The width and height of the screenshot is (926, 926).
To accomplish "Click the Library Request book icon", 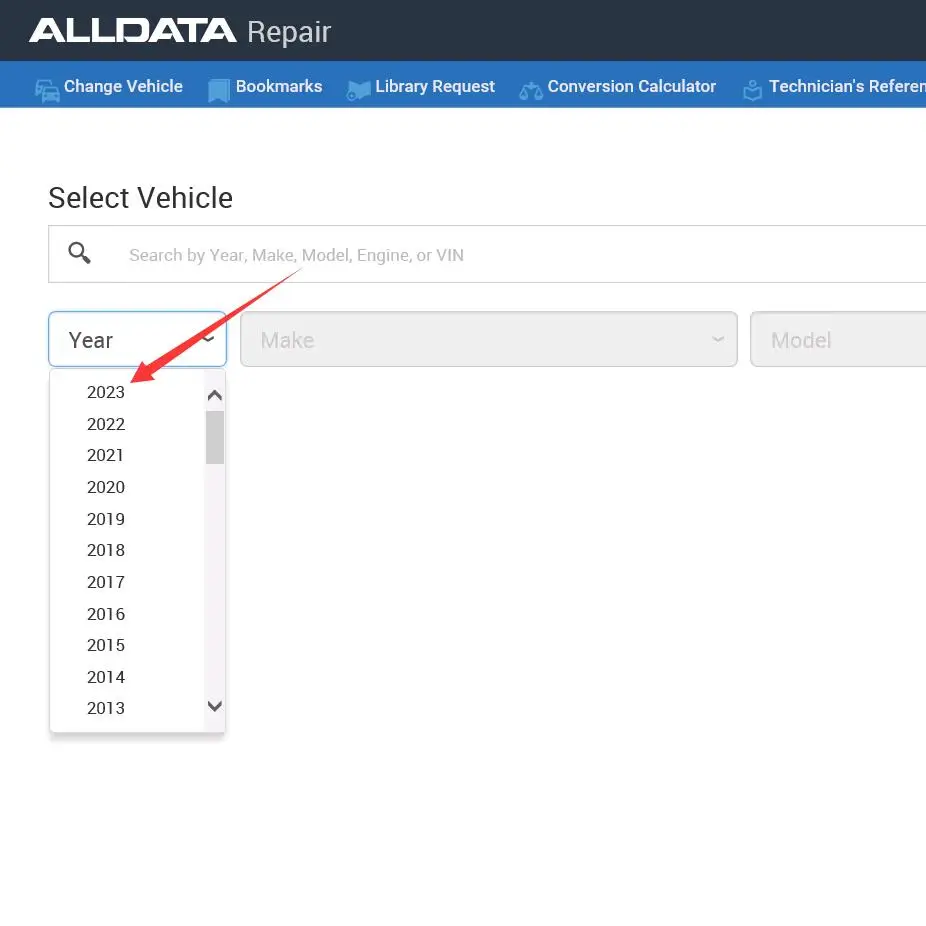I will (x=358, y=90).
